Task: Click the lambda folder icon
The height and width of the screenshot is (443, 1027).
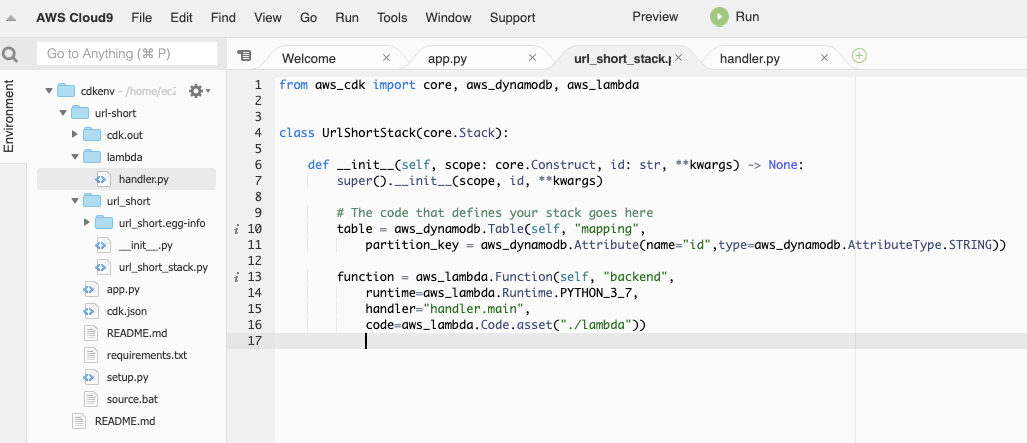Action: 91,157
